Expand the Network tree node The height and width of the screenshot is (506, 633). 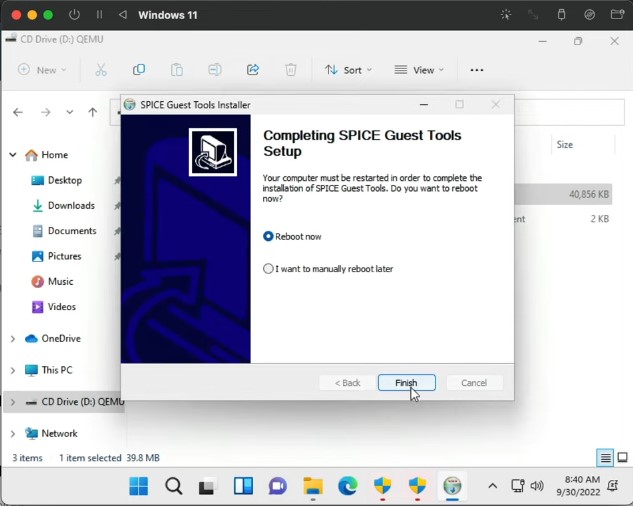(13, 434)
